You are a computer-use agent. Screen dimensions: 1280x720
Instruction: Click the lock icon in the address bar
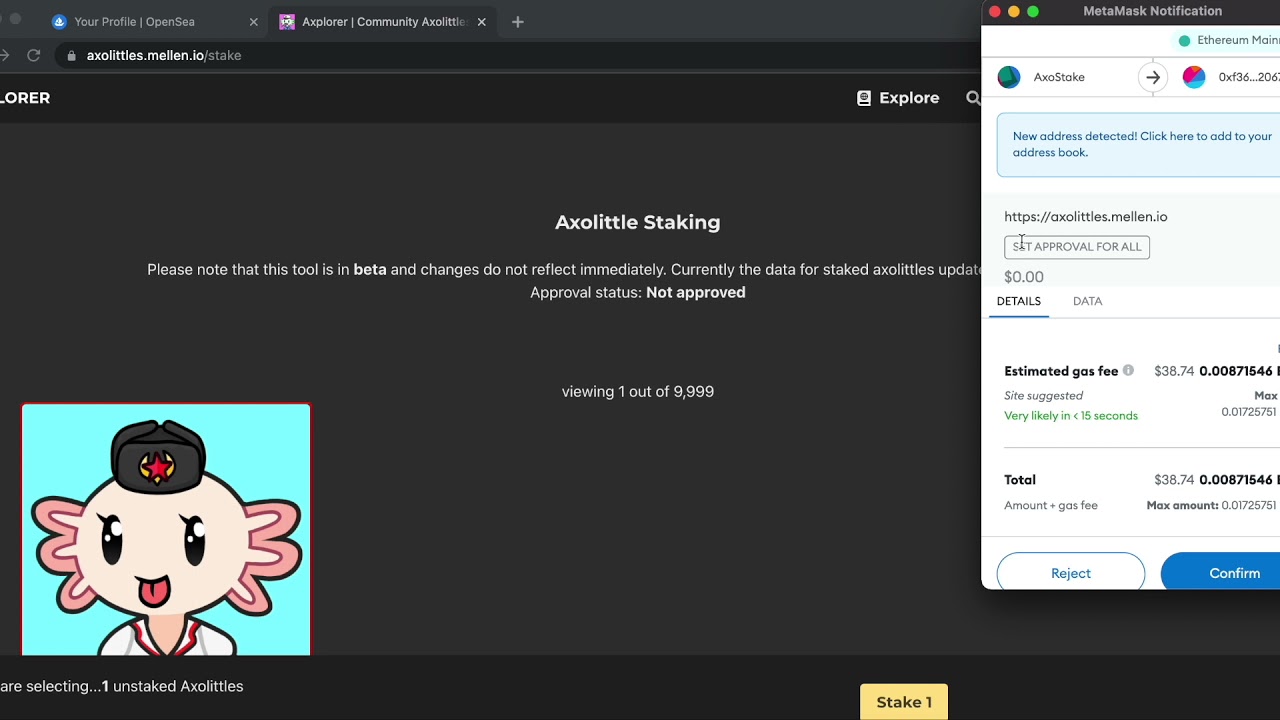click(70, 56)
